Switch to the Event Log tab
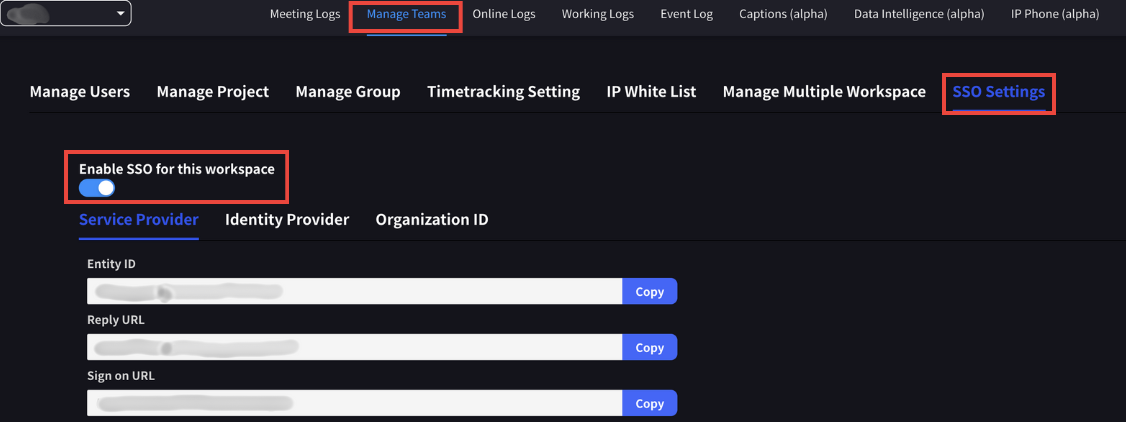Screen dimensions: 1126x422 point(687,14)
